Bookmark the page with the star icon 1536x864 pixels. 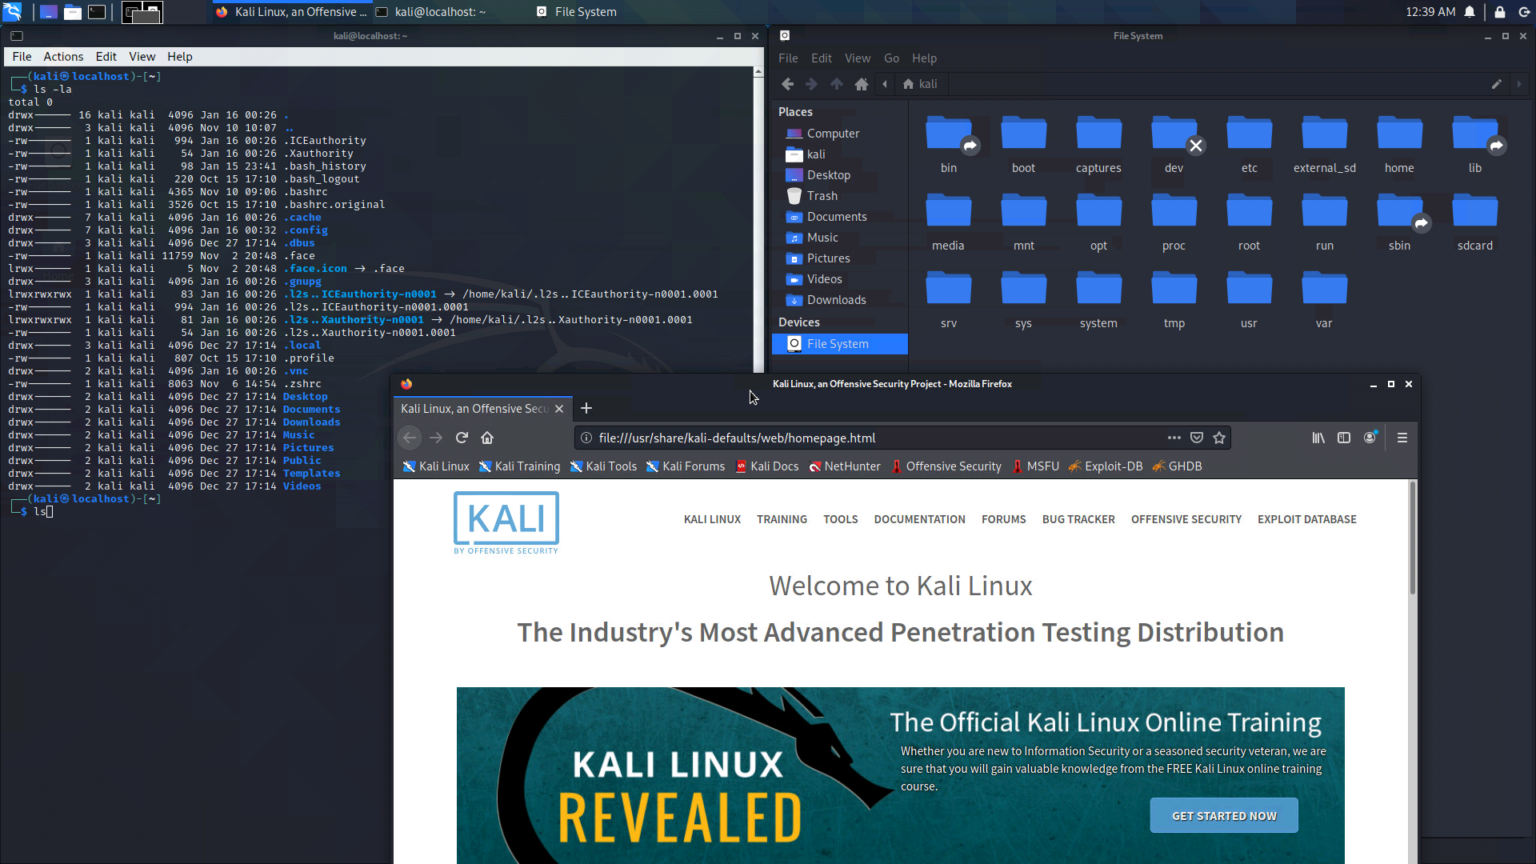pyautogui.click(x=1219, y=437)
